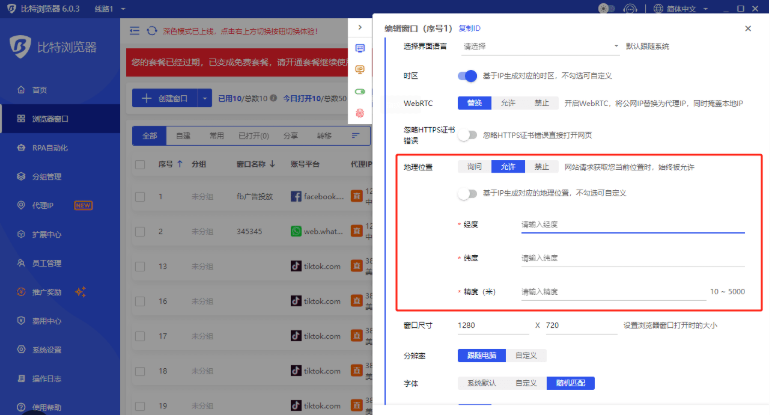Switch to 自建 tab
770x415 pixels.
pyautogui.click(x=183, y=136)
